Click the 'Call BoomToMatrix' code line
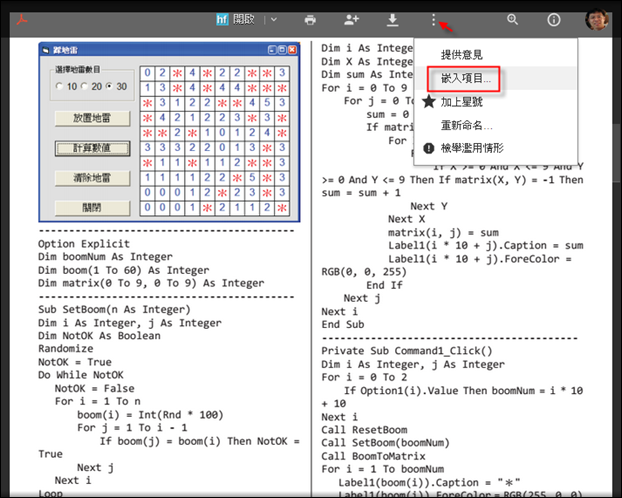The image size is (622, 498). pos(373,456)
